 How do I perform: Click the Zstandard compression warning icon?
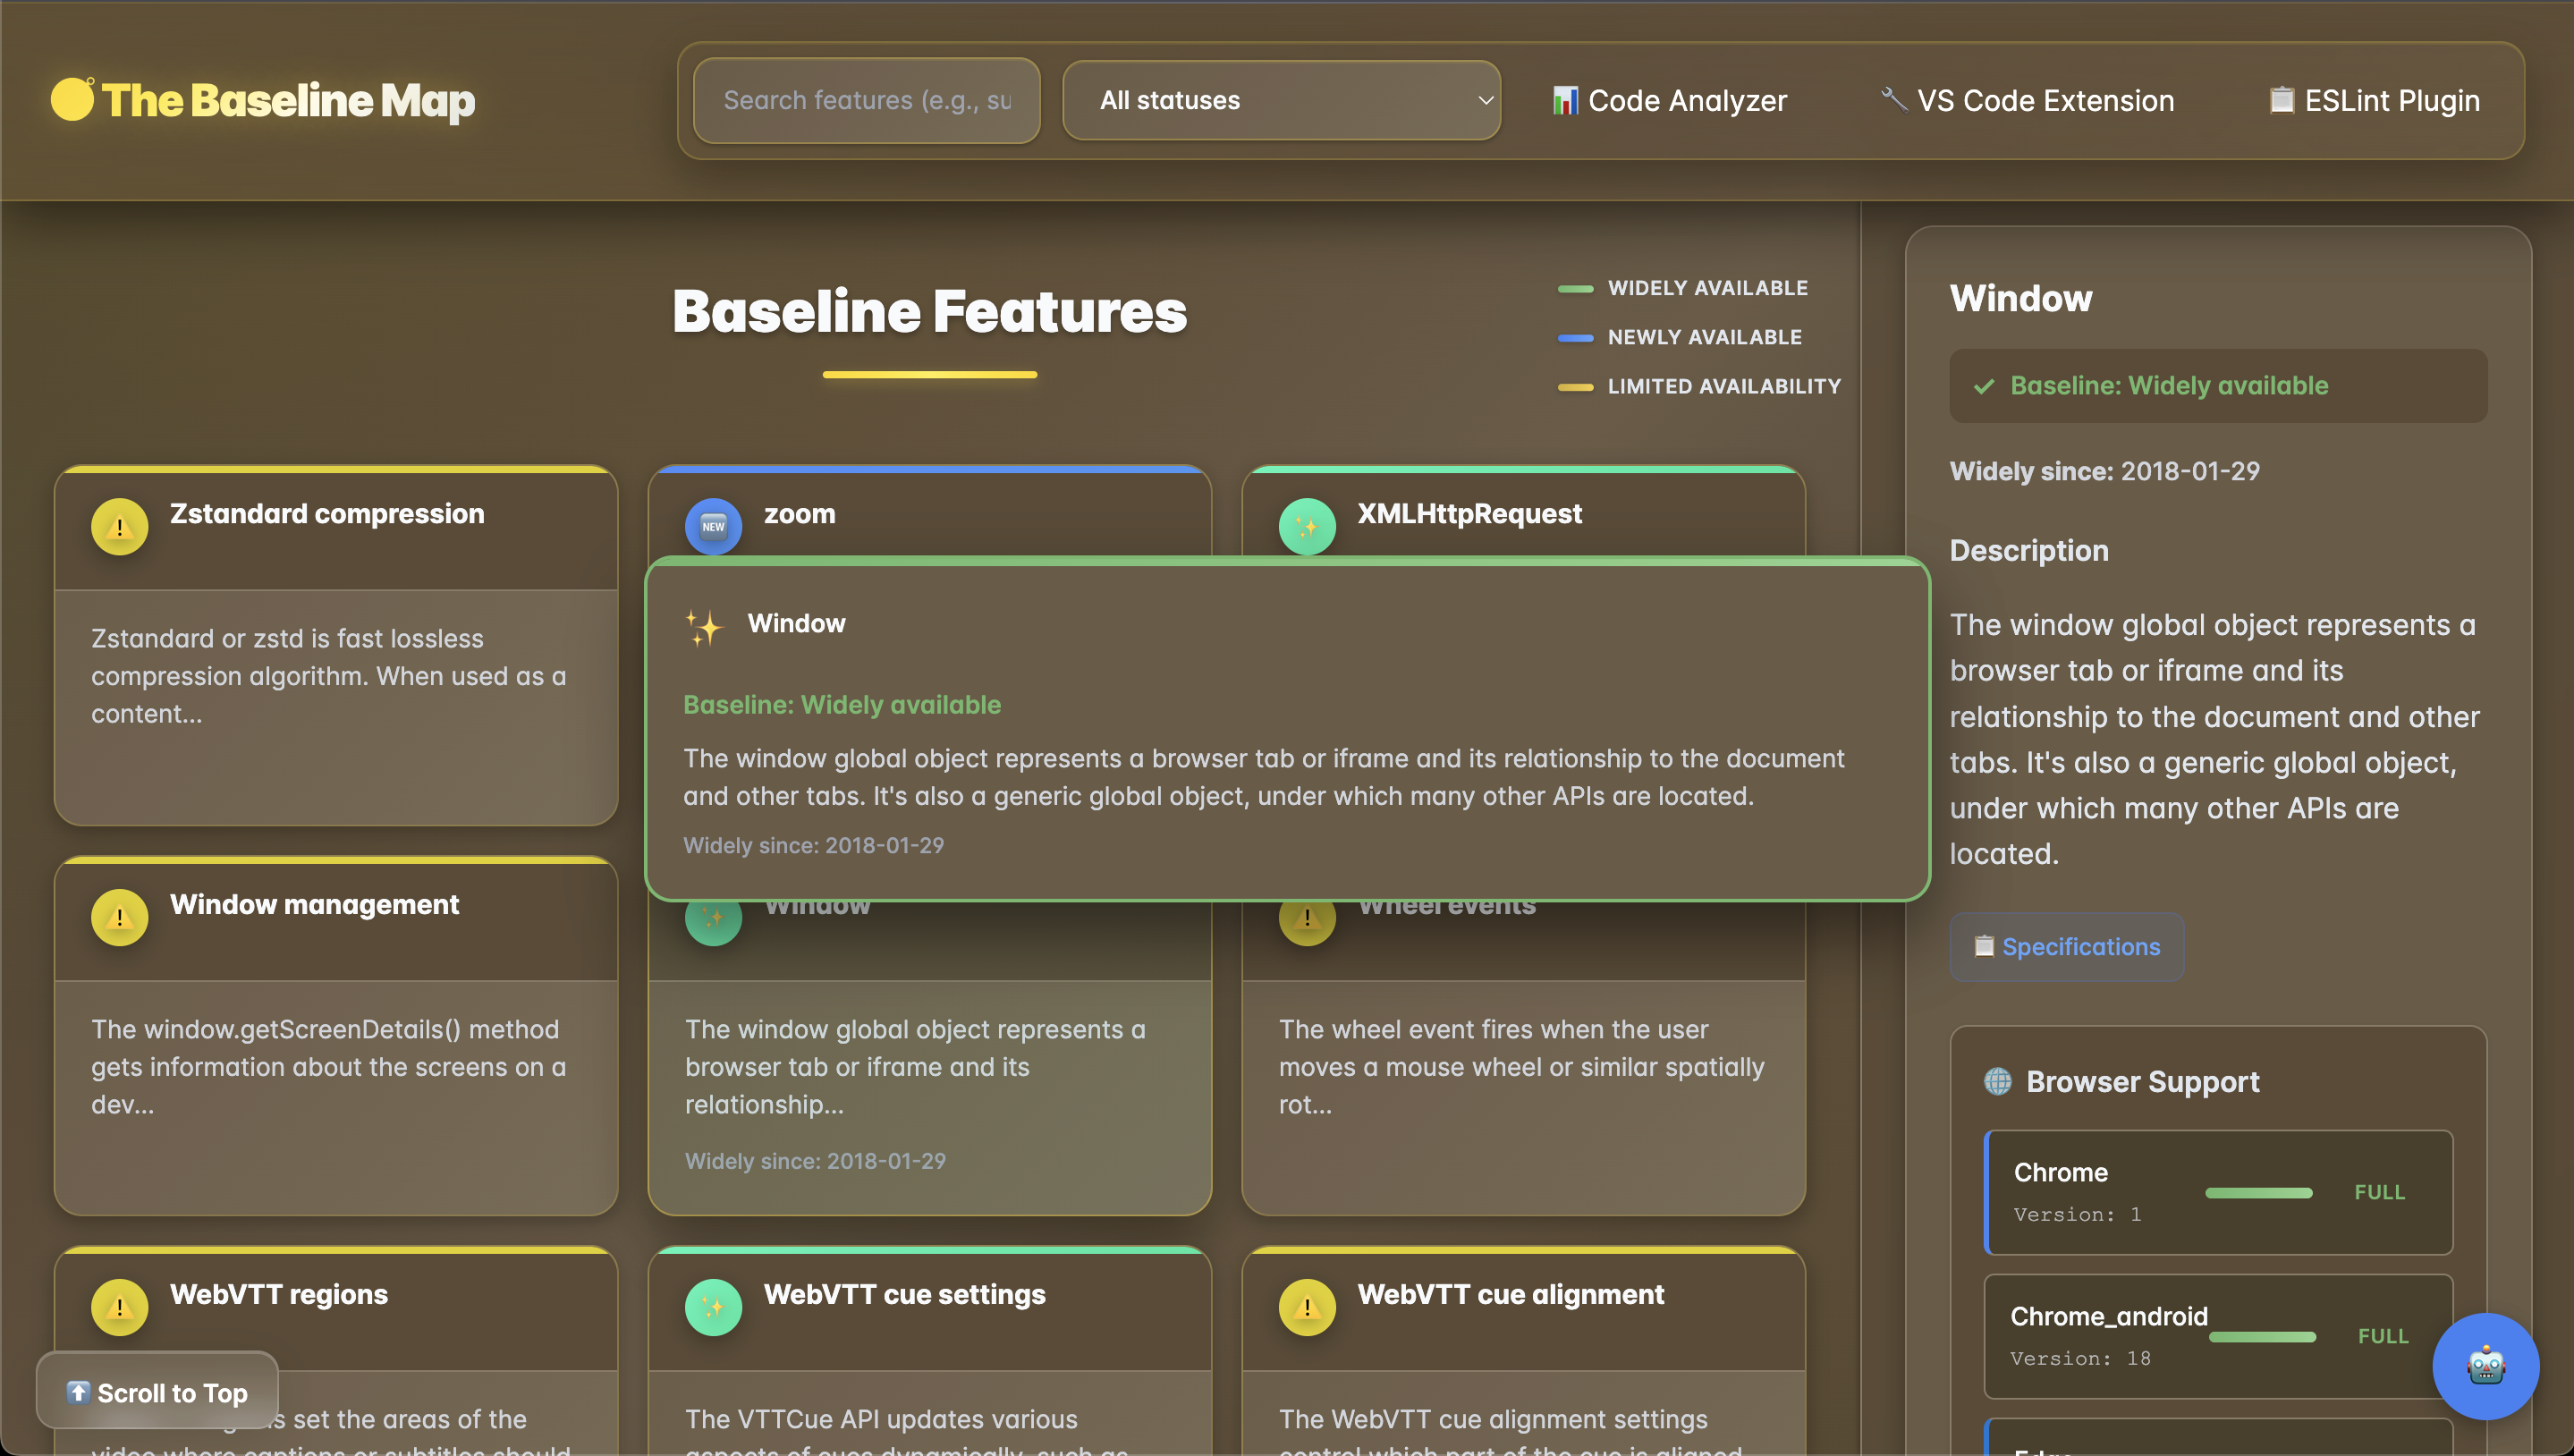click(119, 527)
